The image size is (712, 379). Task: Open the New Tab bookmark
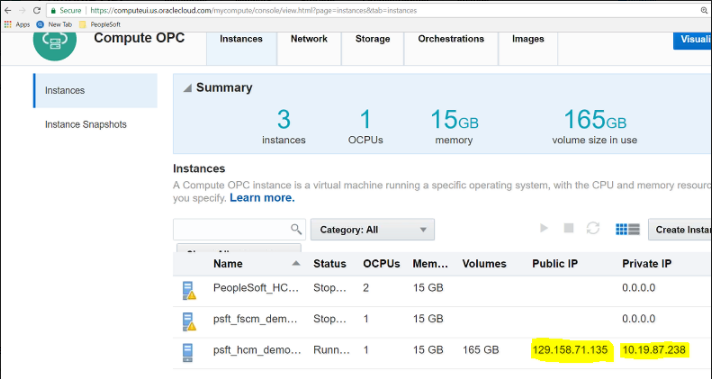tap(54, 25)
